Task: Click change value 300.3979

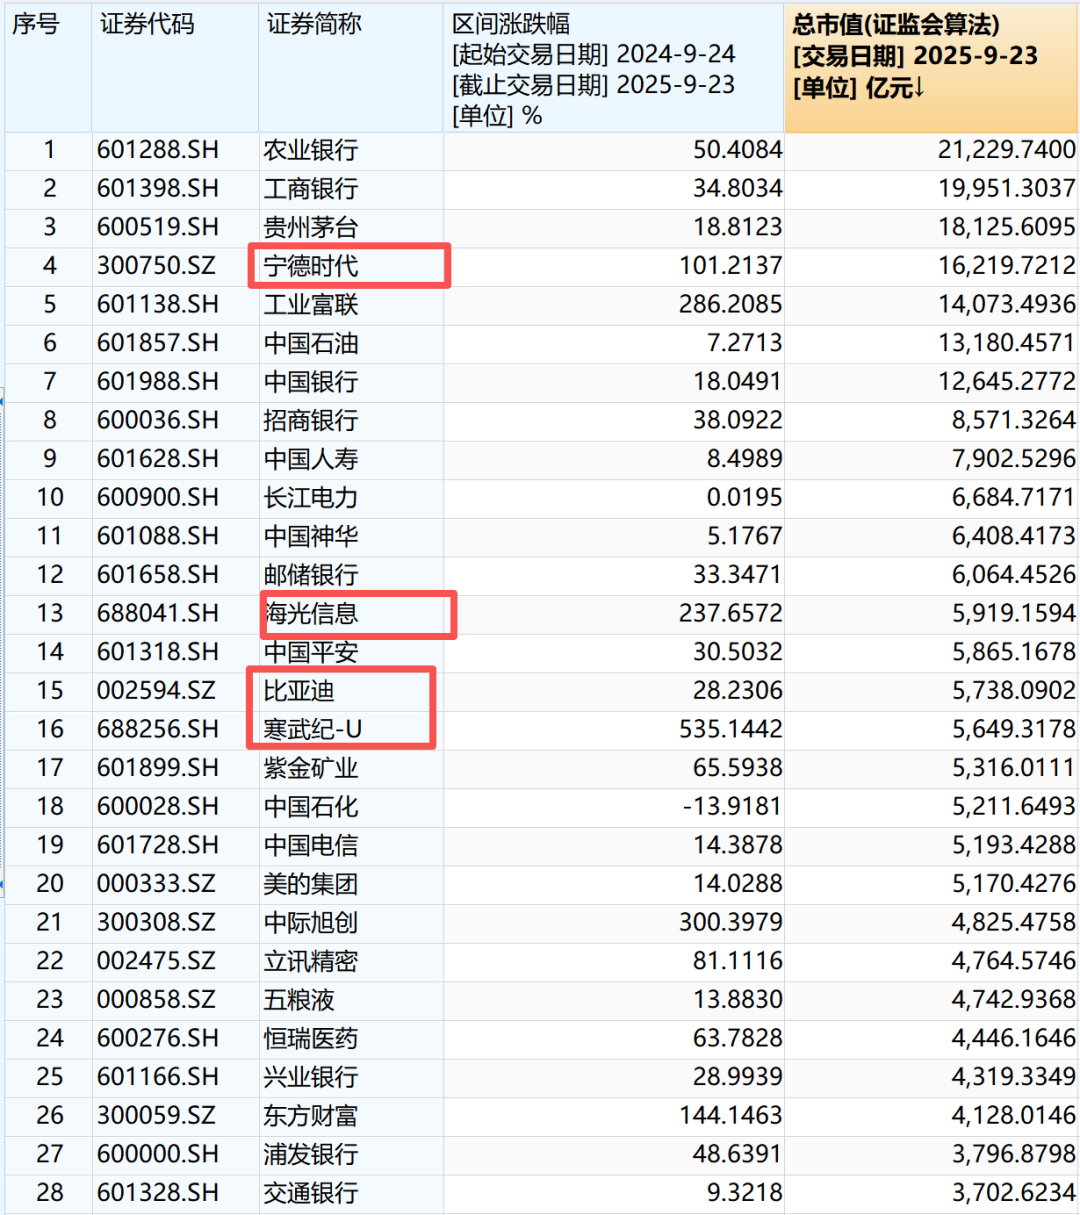Action: [731, 923]
